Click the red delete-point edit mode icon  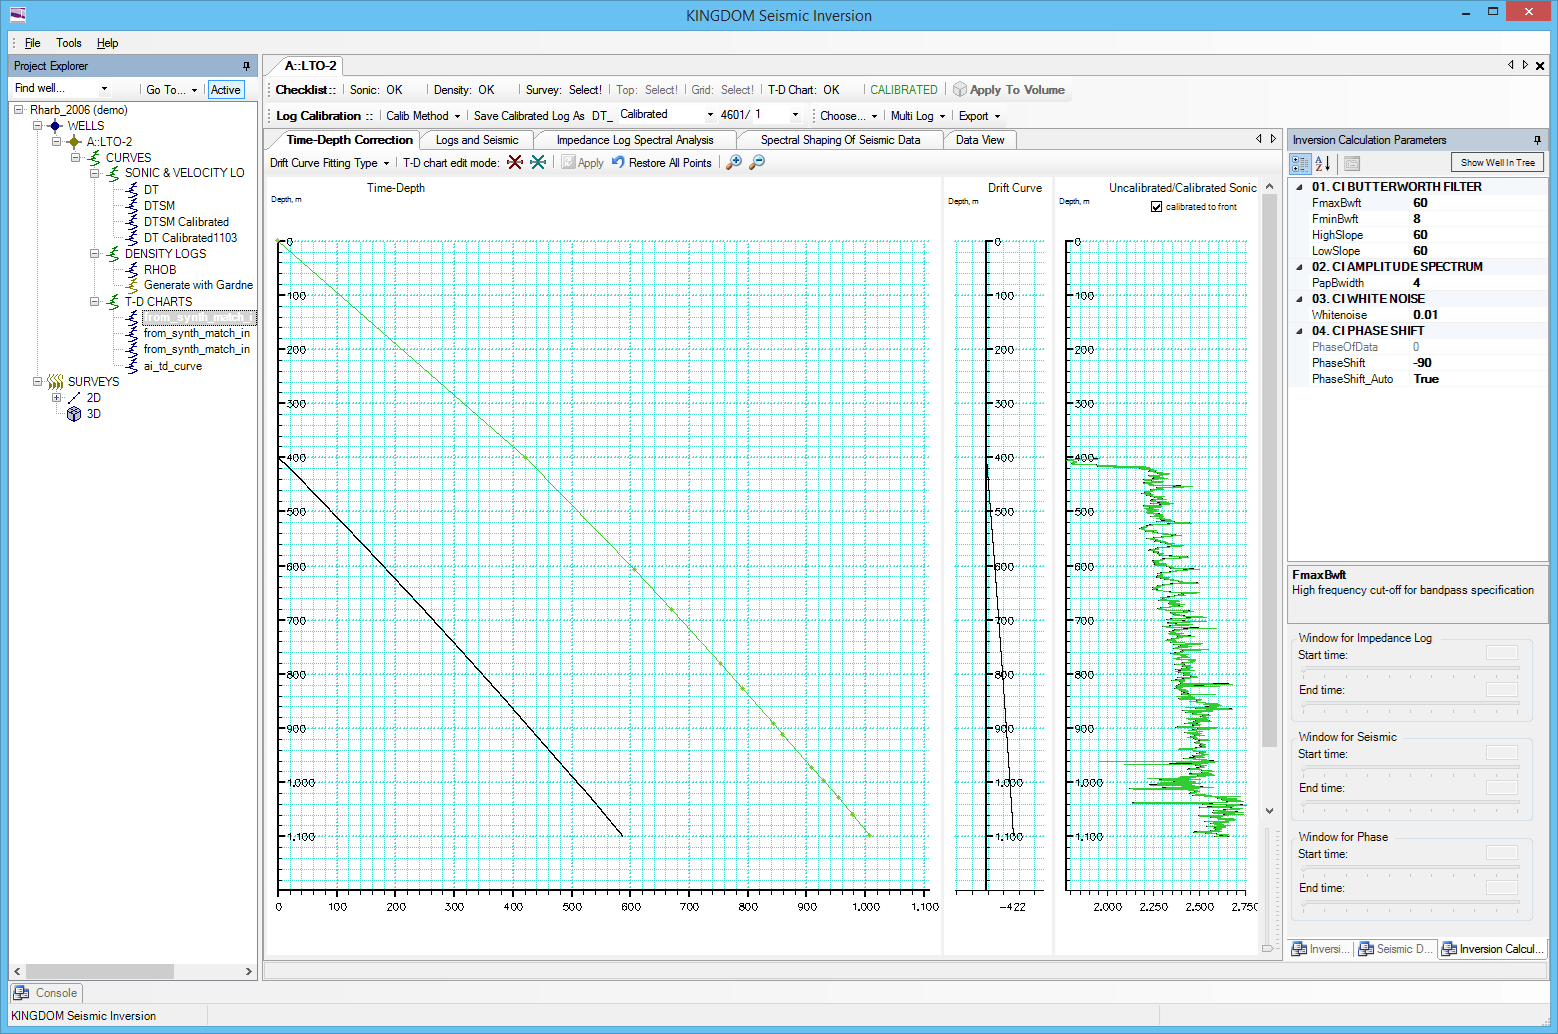515,162
